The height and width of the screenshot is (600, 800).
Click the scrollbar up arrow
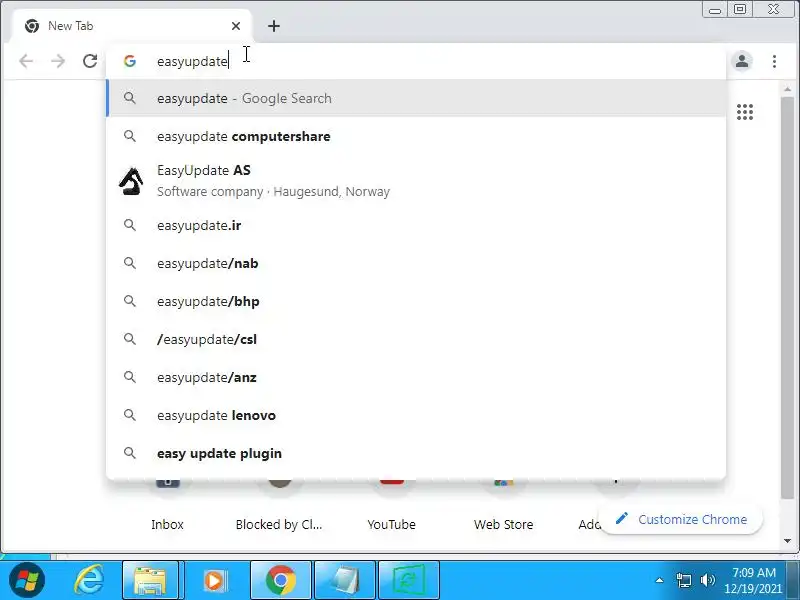[787, 89]
